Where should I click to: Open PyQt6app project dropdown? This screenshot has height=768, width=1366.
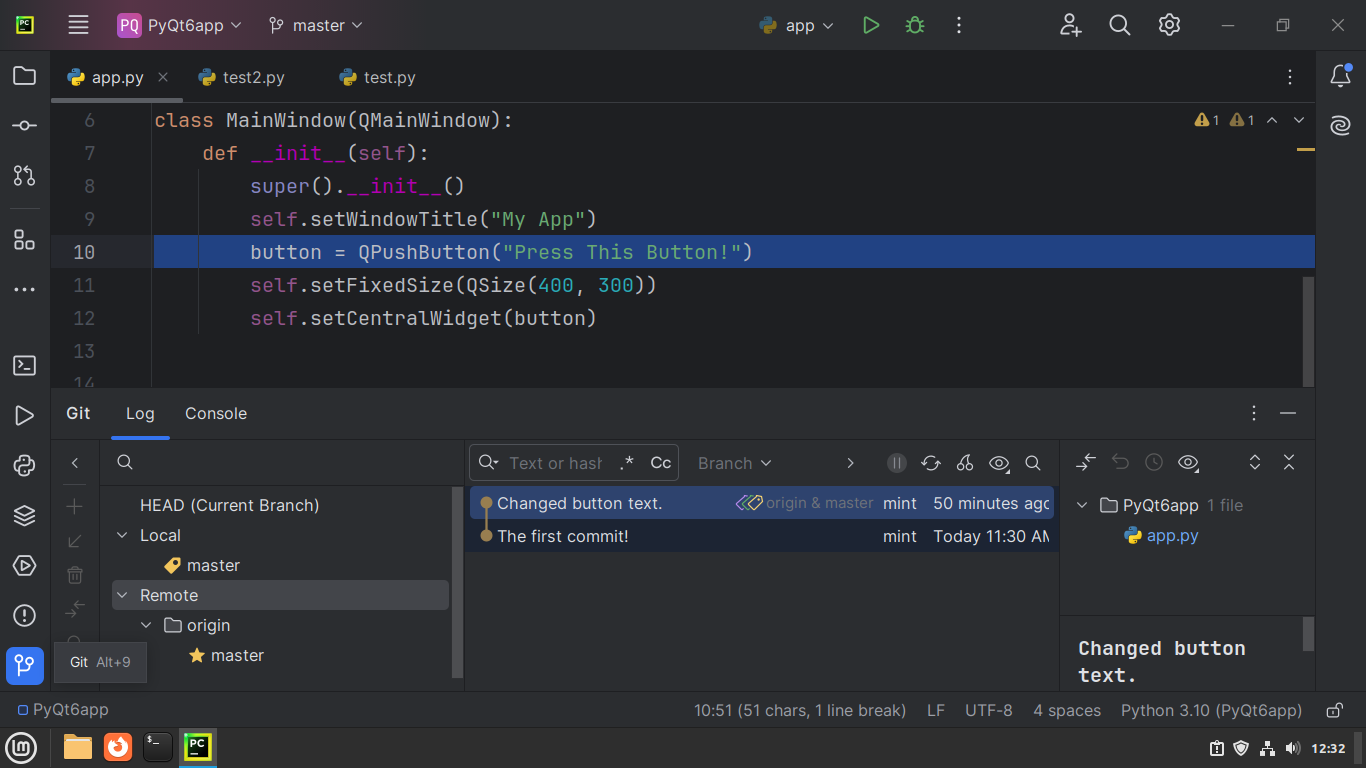[180, 26]
